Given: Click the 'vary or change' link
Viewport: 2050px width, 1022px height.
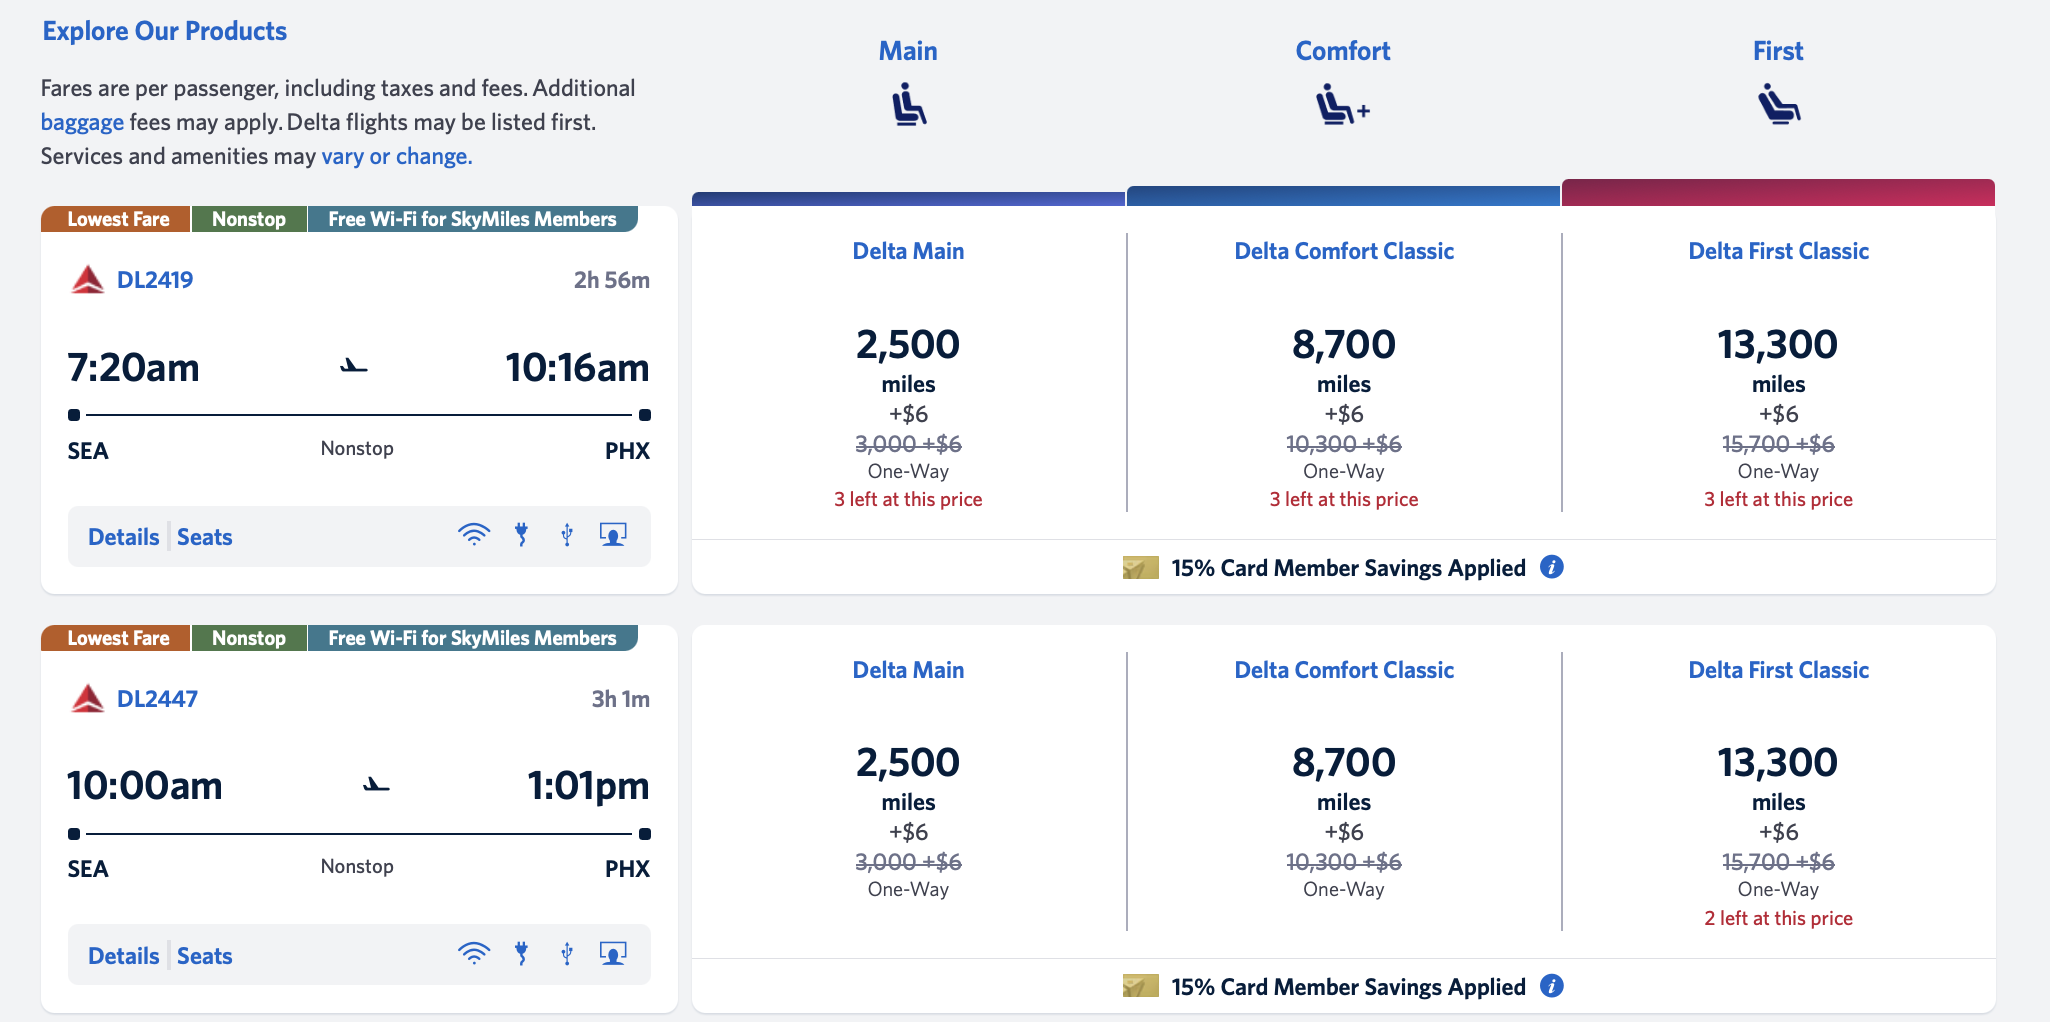Looking at the screenshot, I should click(395, 156).
